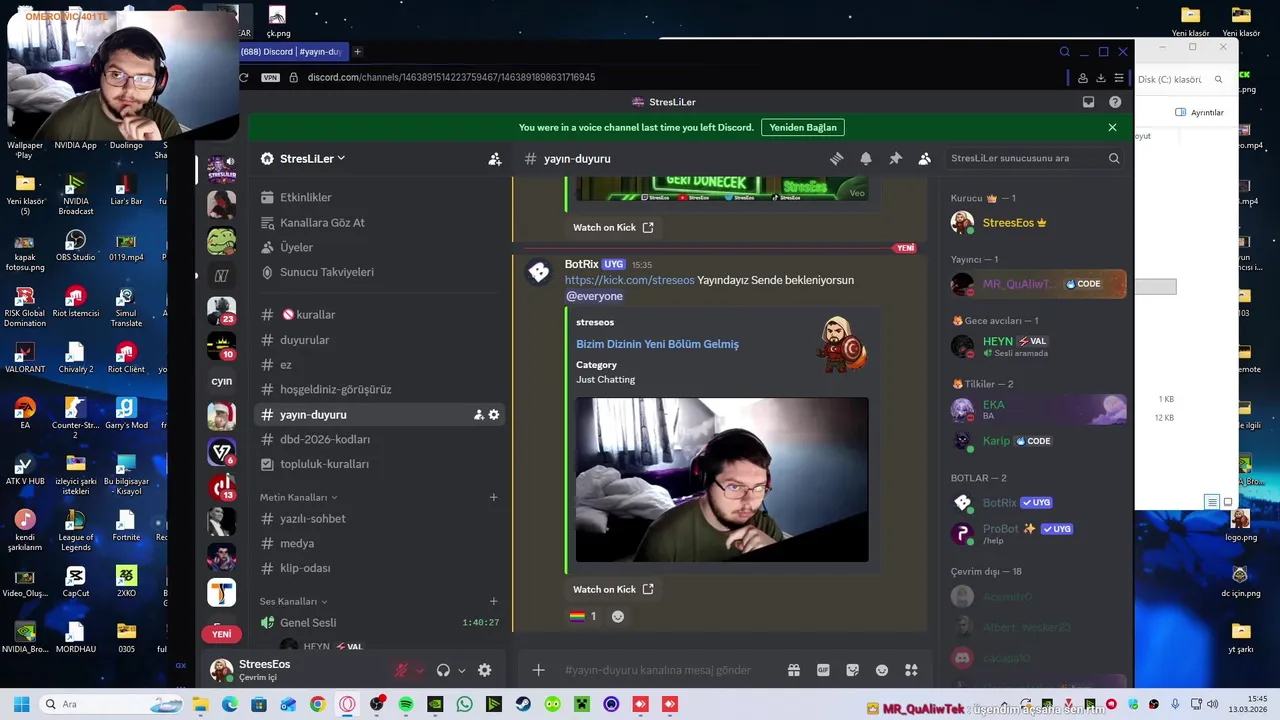Select the duyurular channel
This screenshot has width=1280, height=720.
379,340
